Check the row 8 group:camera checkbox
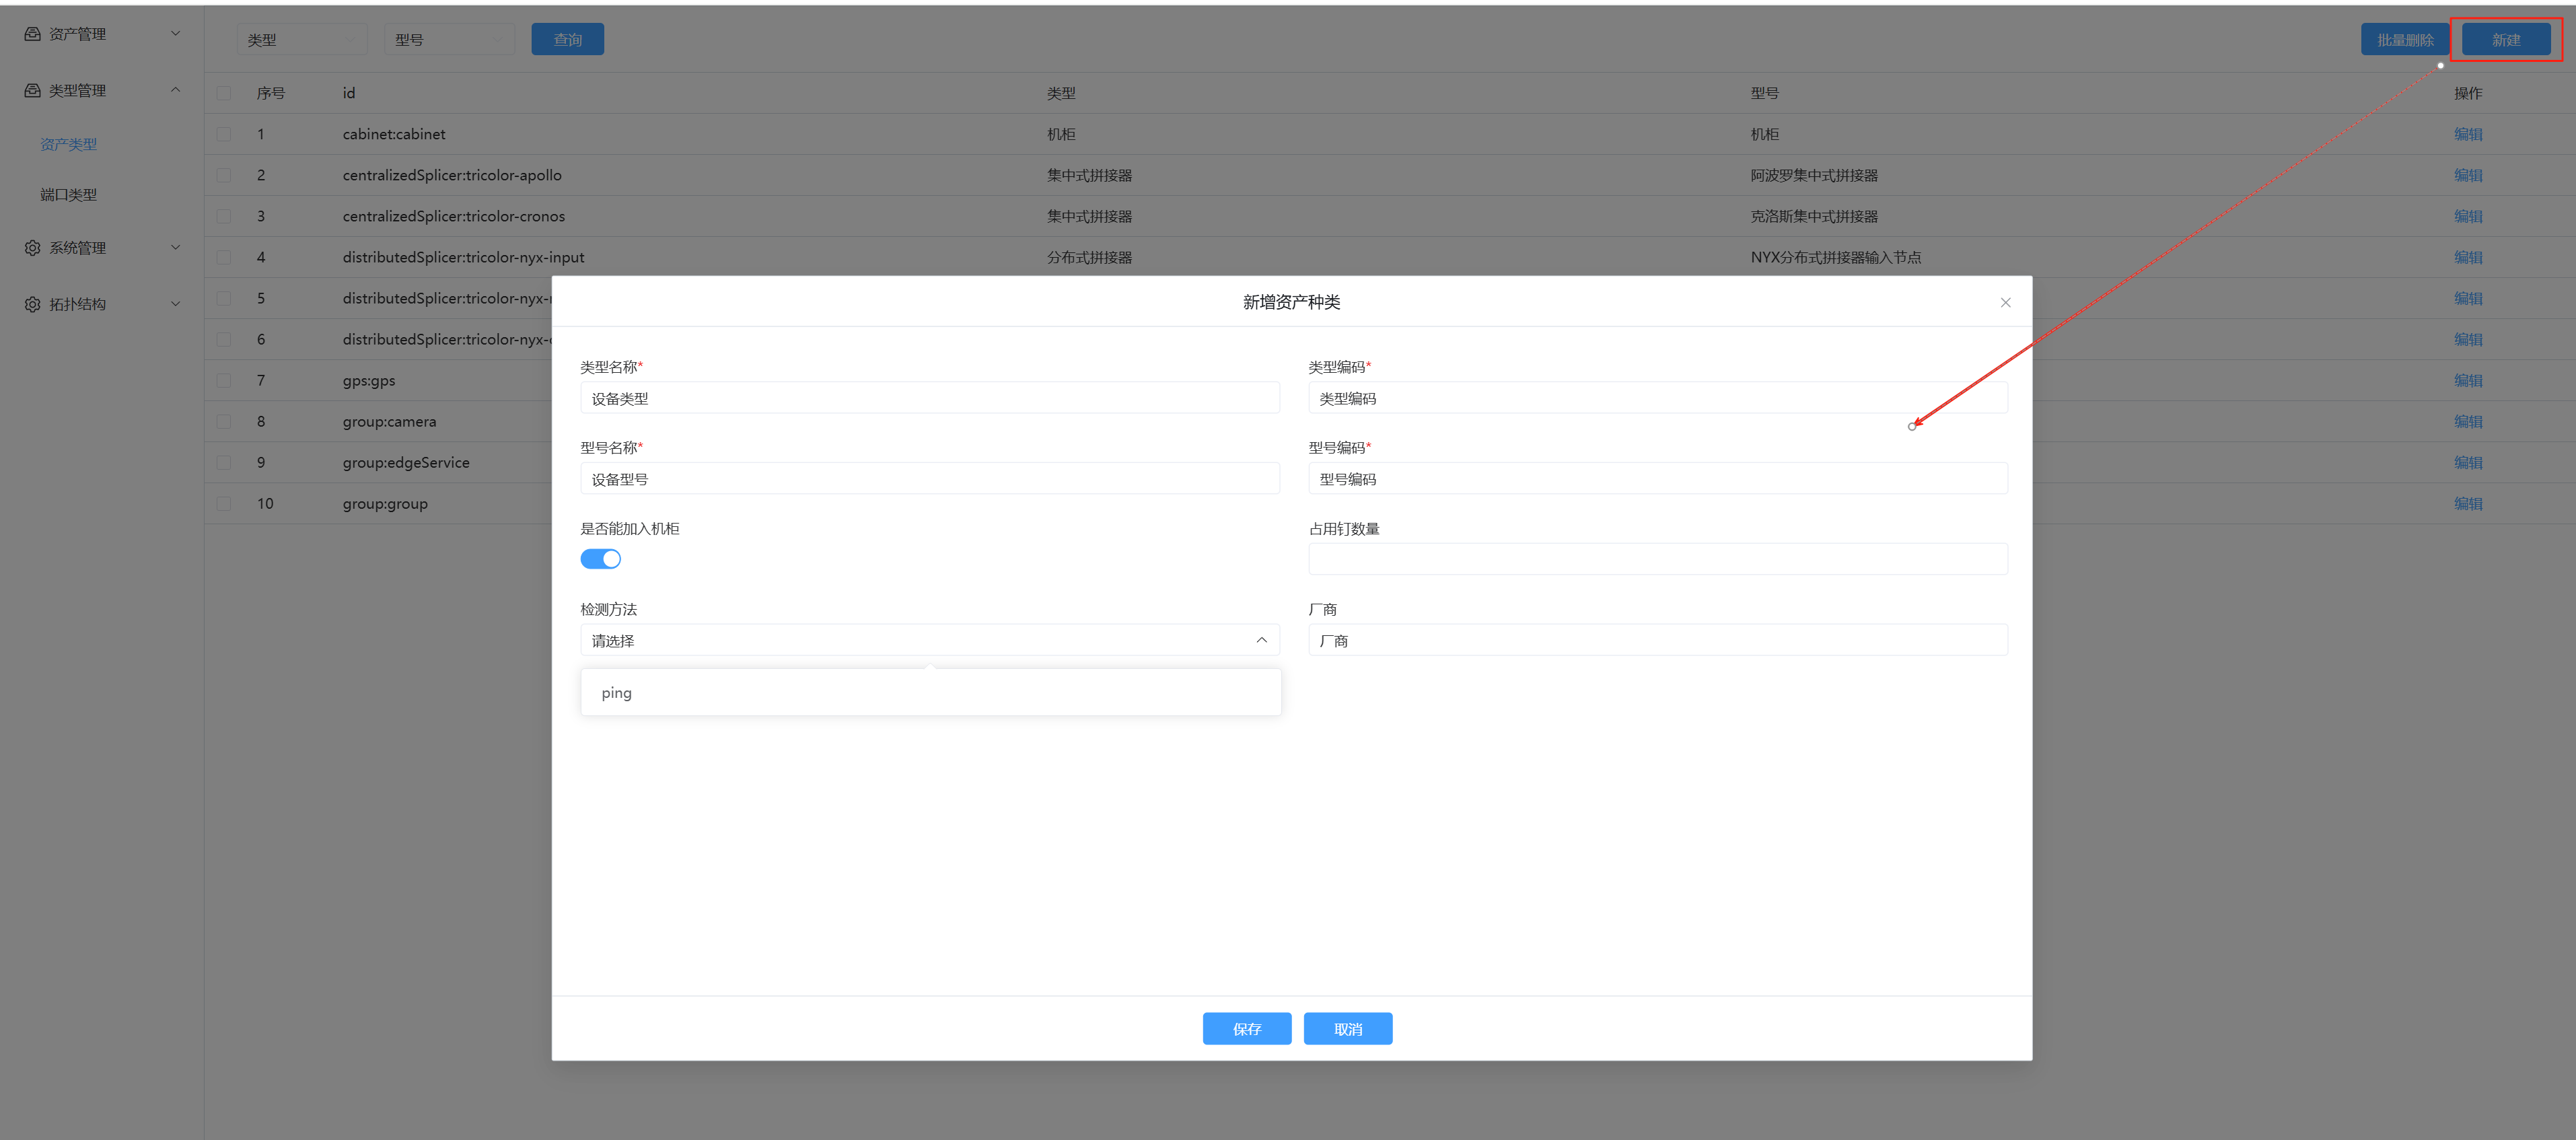The image size is (2576, 1140). (224, 421)
